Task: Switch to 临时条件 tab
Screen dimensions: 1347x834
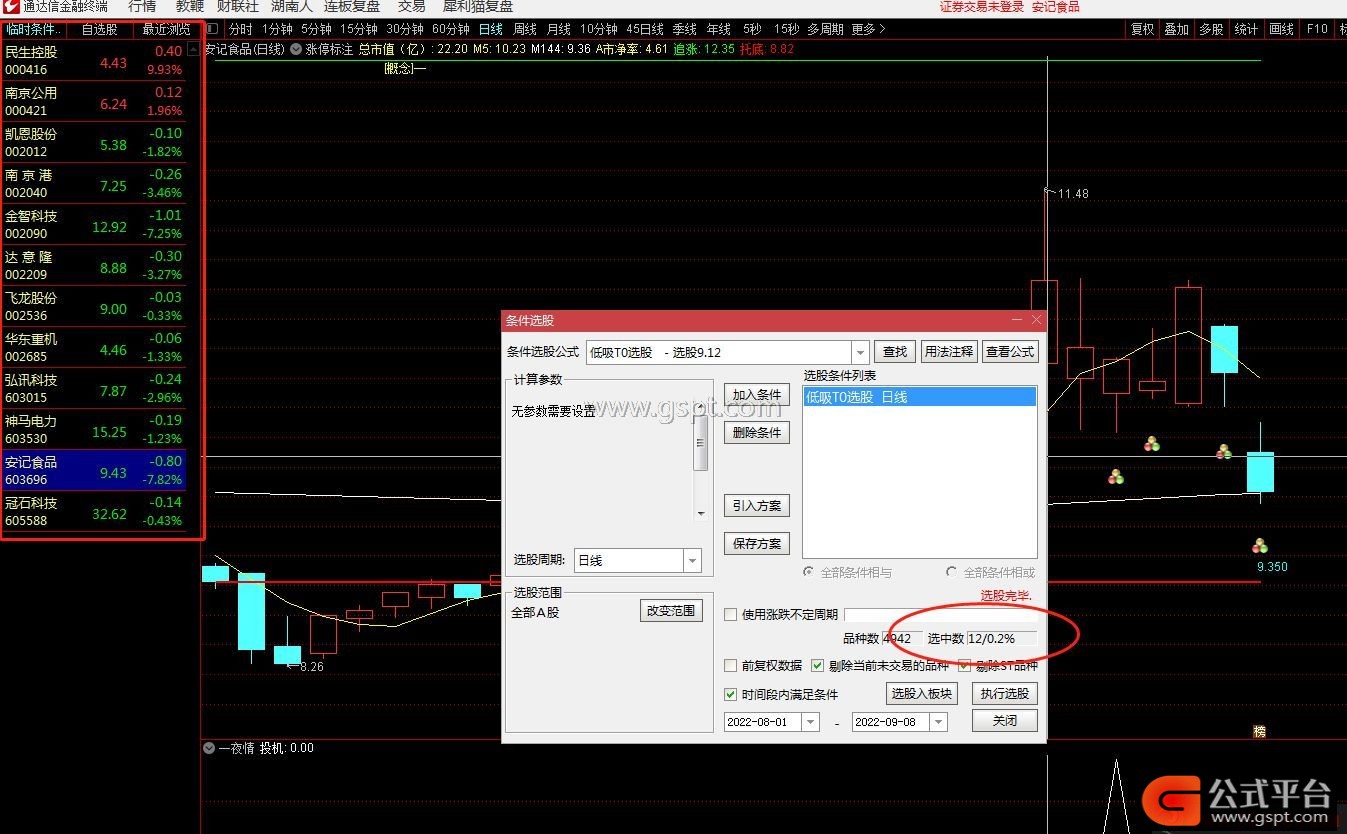Action: (x=33, y=29)
